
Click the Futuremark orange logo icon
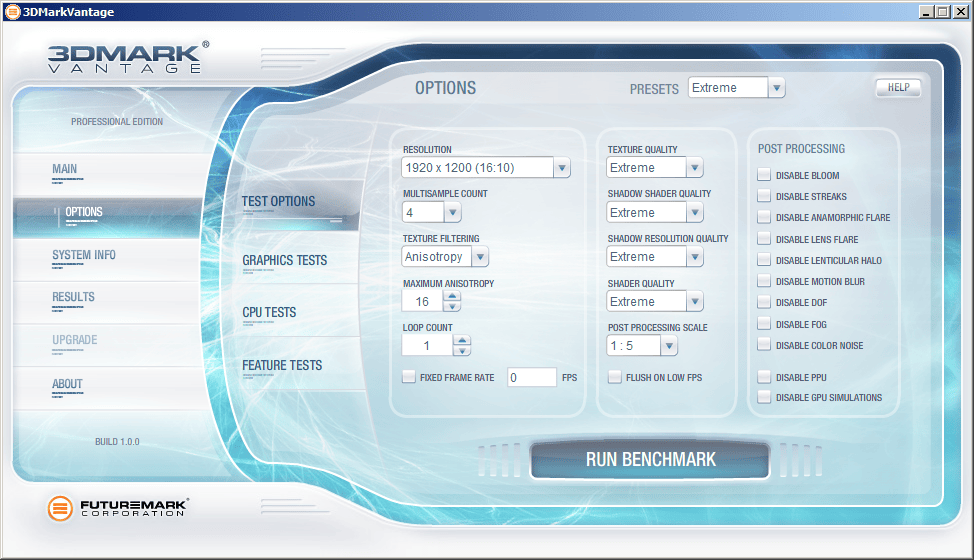pyautogui.click(x=60, y=508)
